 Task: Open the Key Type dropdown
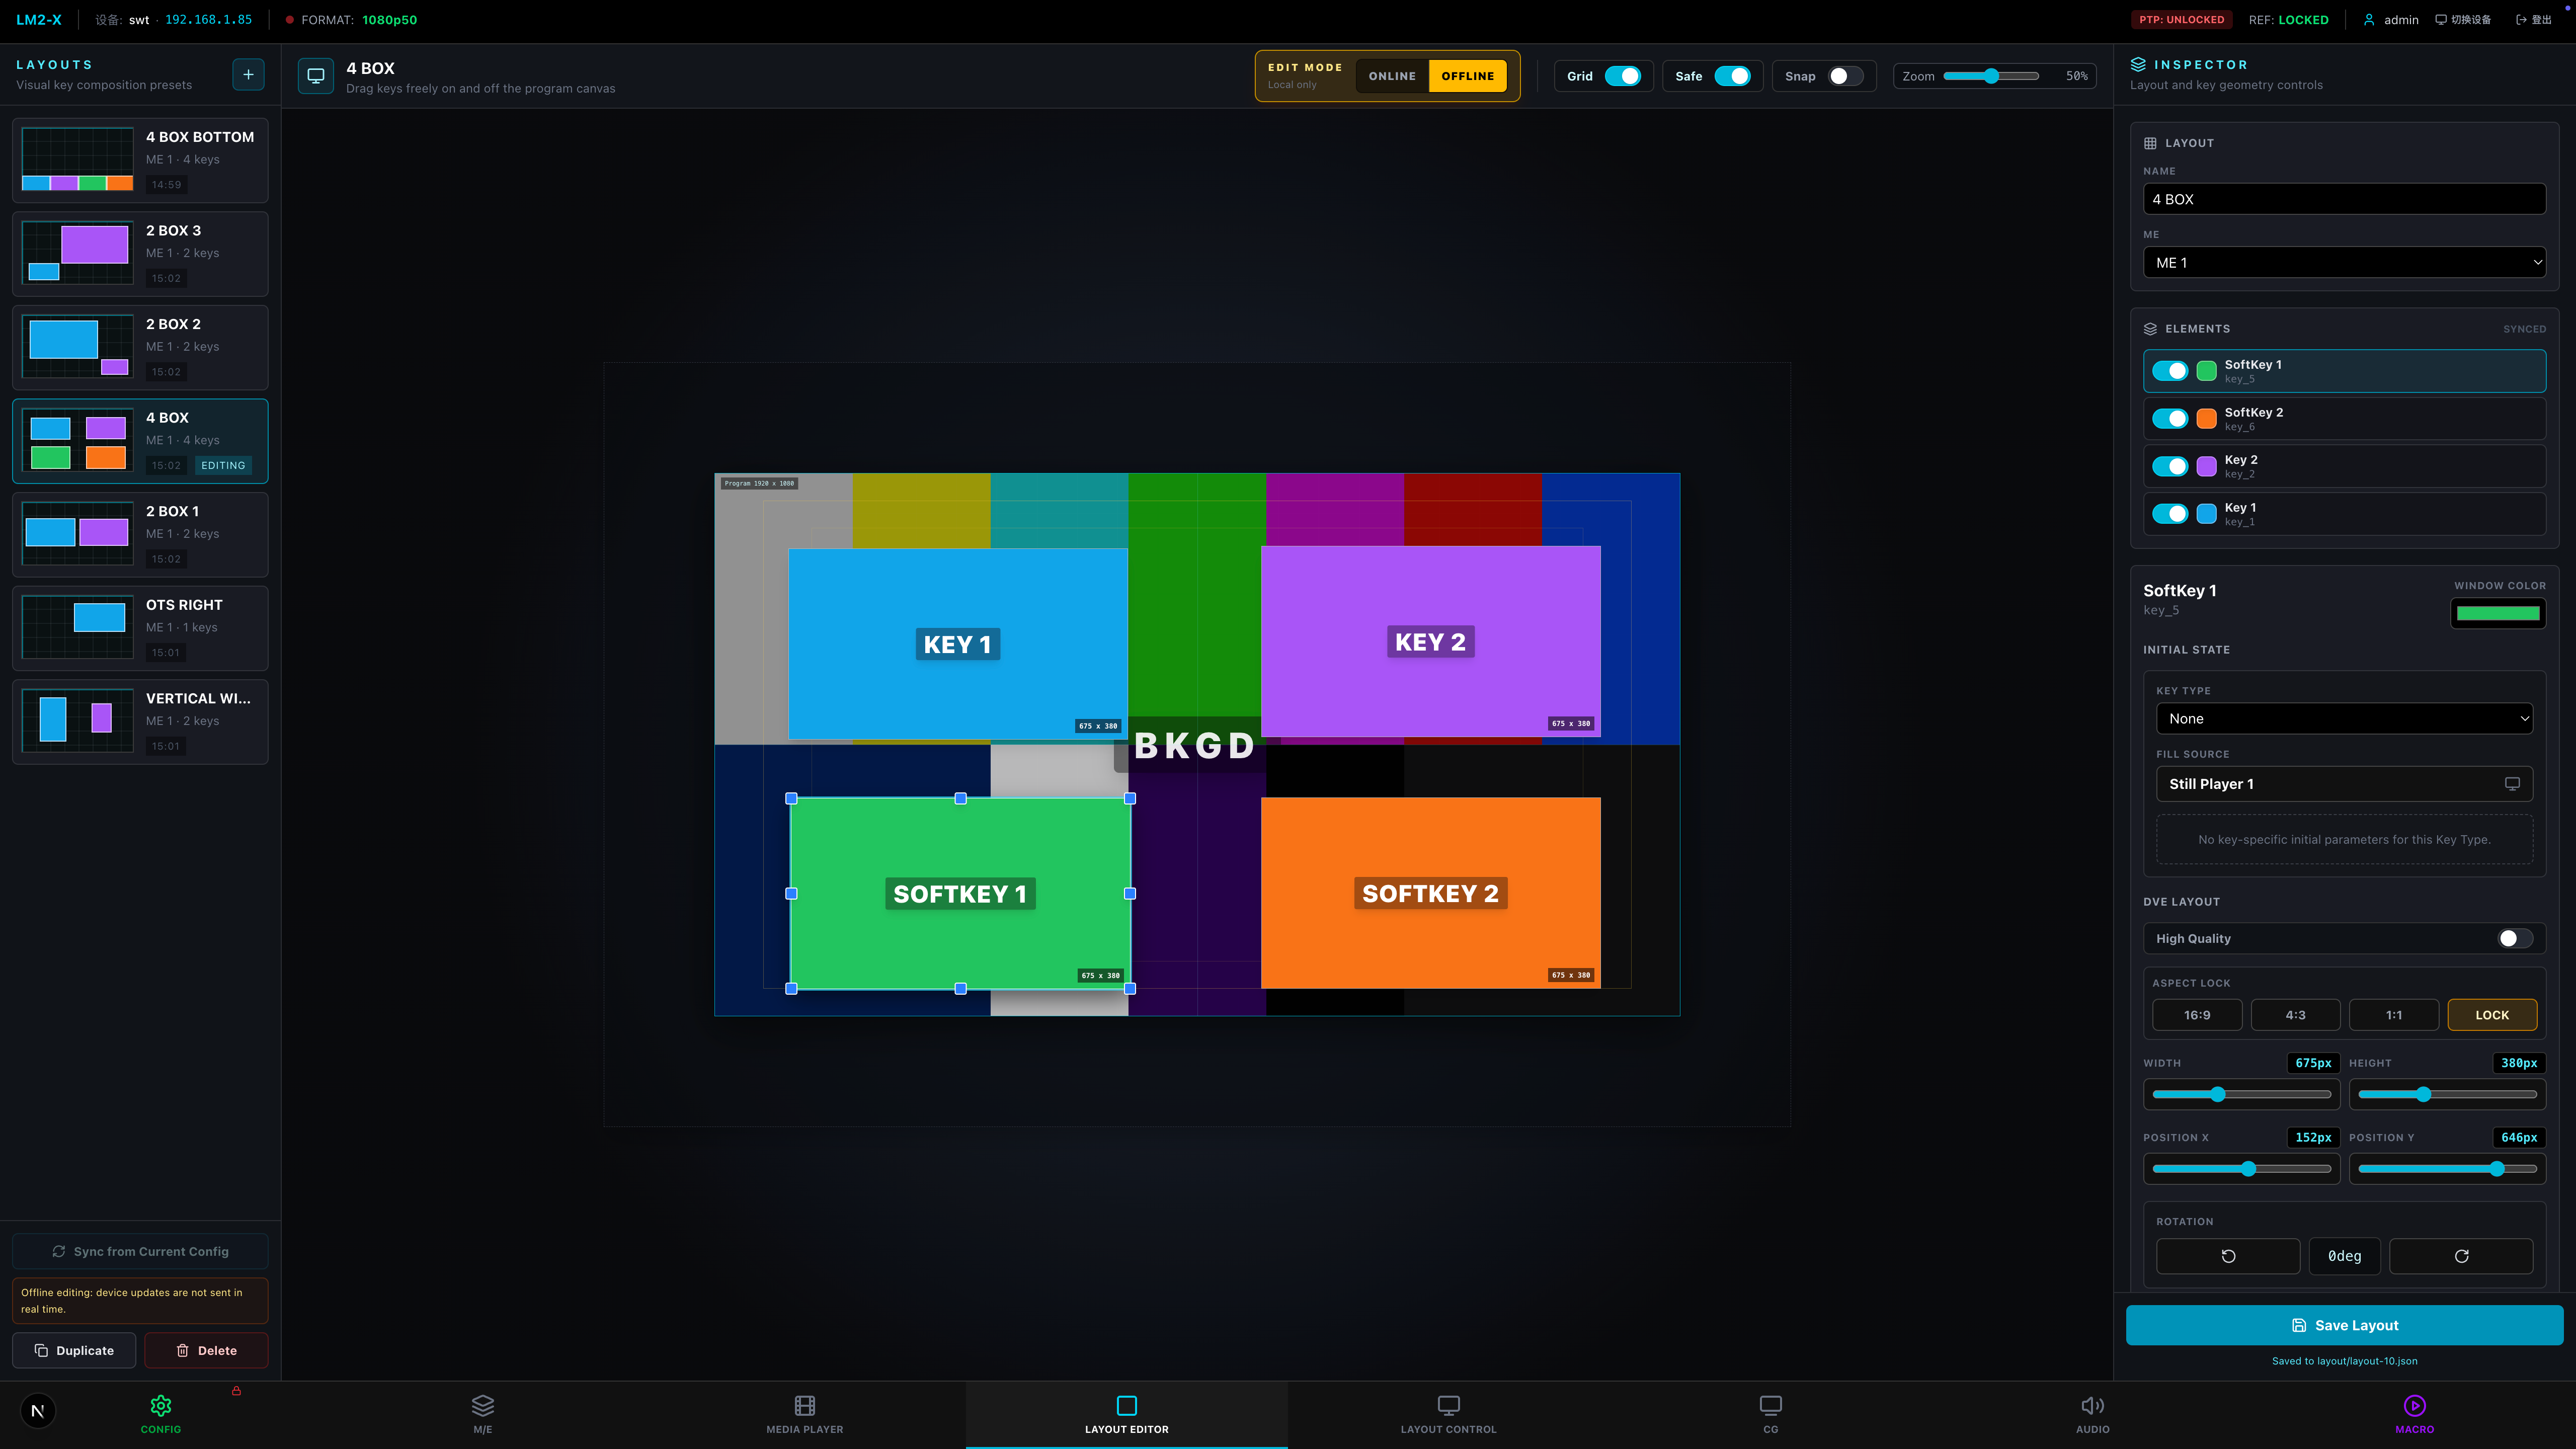(x=2344, y=719)
